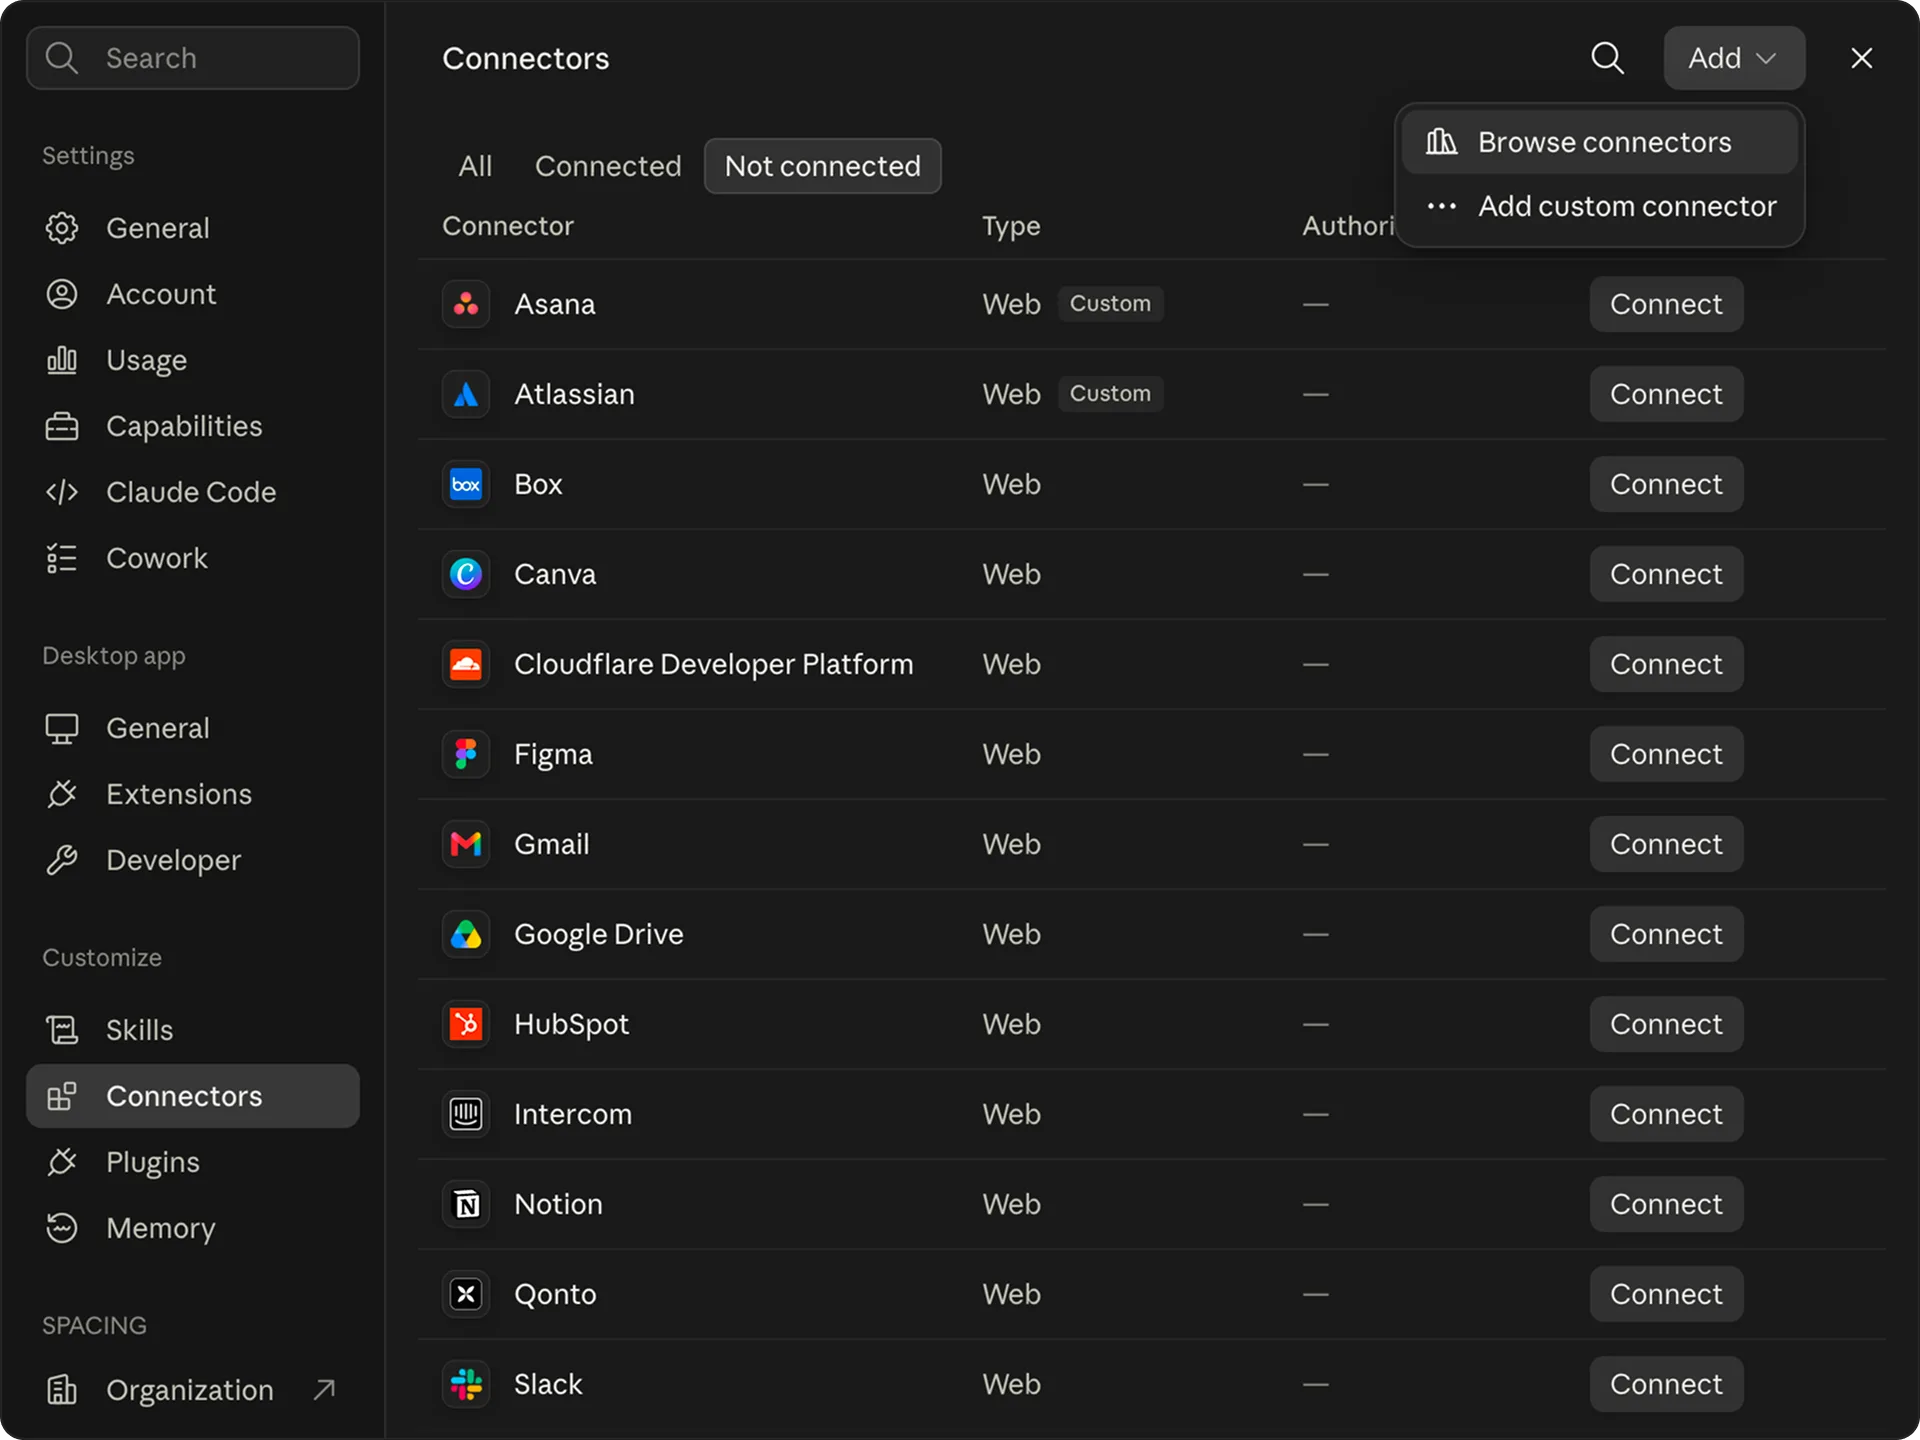Screen dimensions: 1920x1440
Task: Click the Desktop app General monitor icon
Action: click(62, 728)
